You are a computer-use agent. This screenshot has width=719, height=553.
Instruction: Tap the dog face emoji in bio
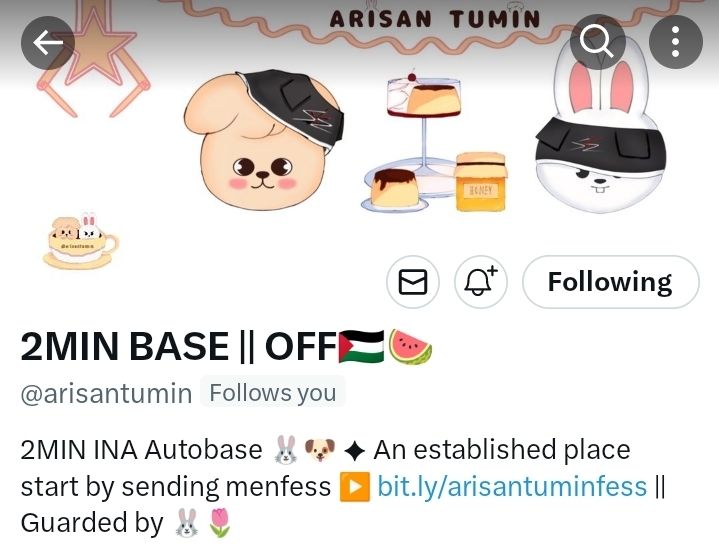pos(320,450)
